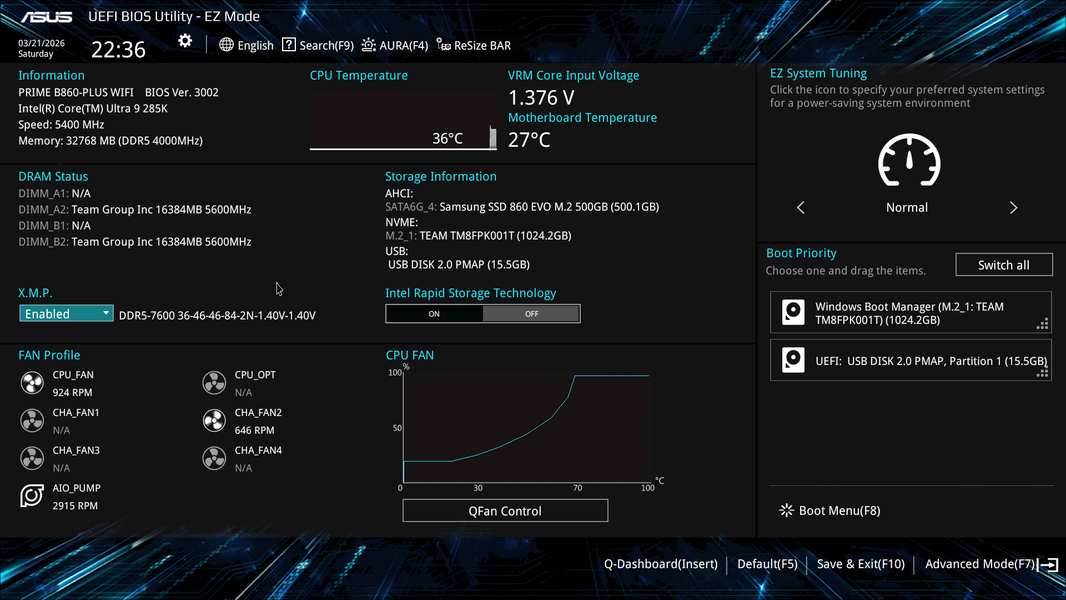Image resolution: width=1066 pixels, height=600 pixels.
Task: Click the AURA(F4) lighting icon
Action: click(368, 45)
